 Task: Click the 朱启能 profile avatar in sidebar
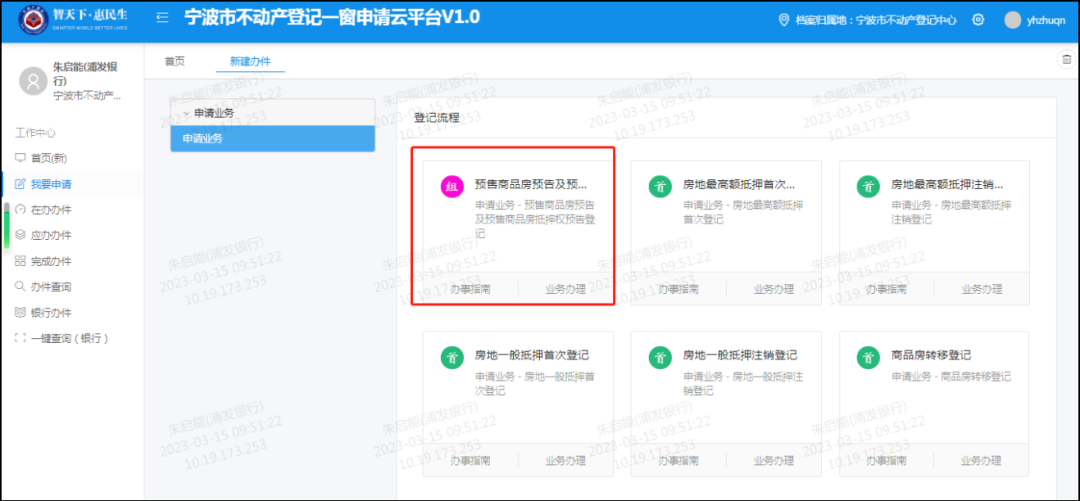pos(33,81)
